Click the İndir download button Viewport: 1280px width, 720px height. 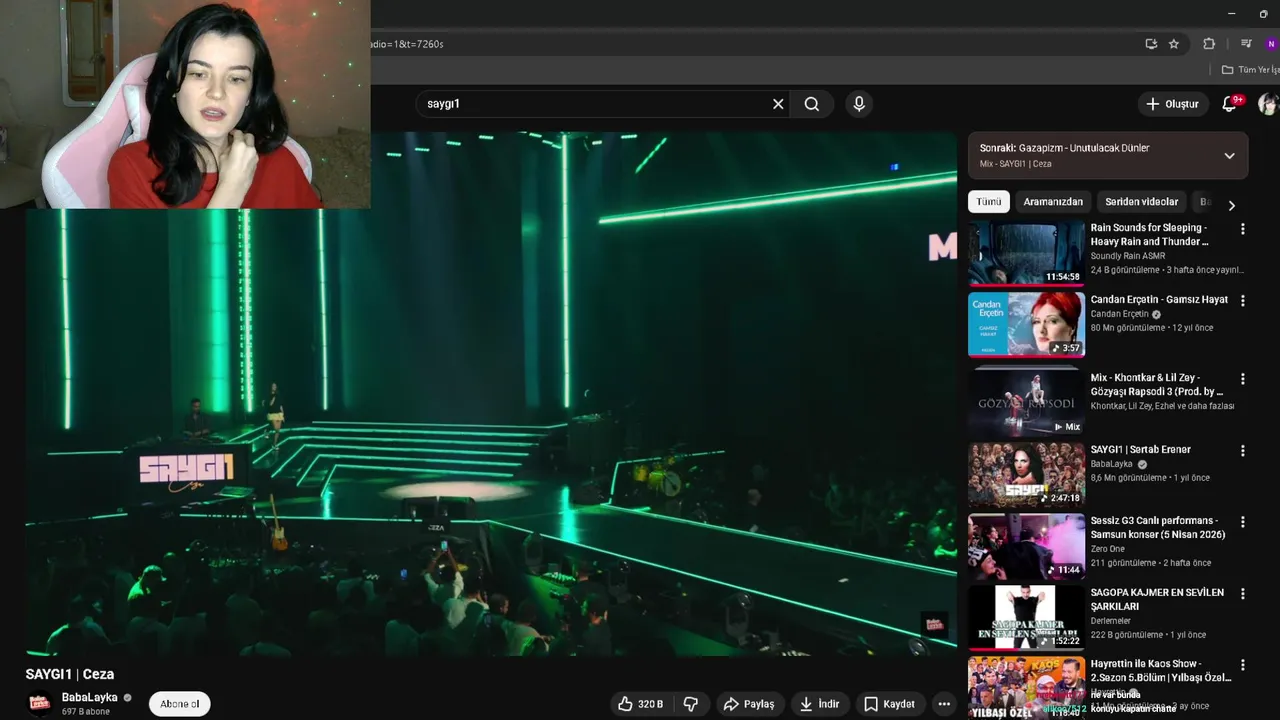click(819, 704)
